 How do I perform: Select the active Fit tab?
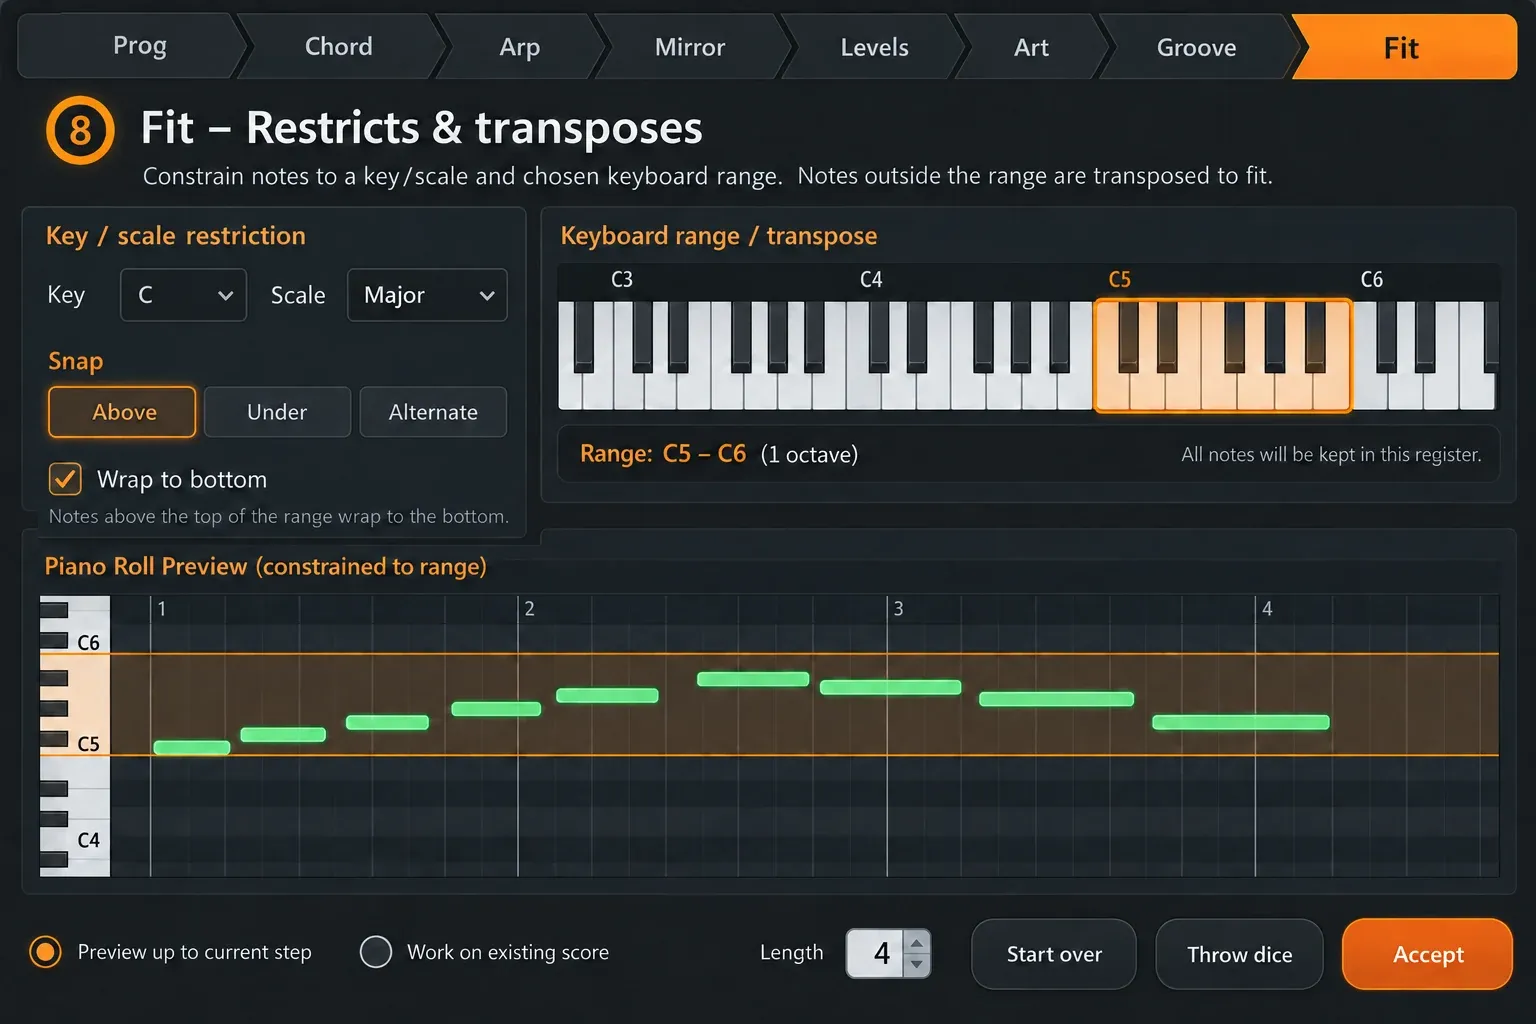click(1402, 46)
